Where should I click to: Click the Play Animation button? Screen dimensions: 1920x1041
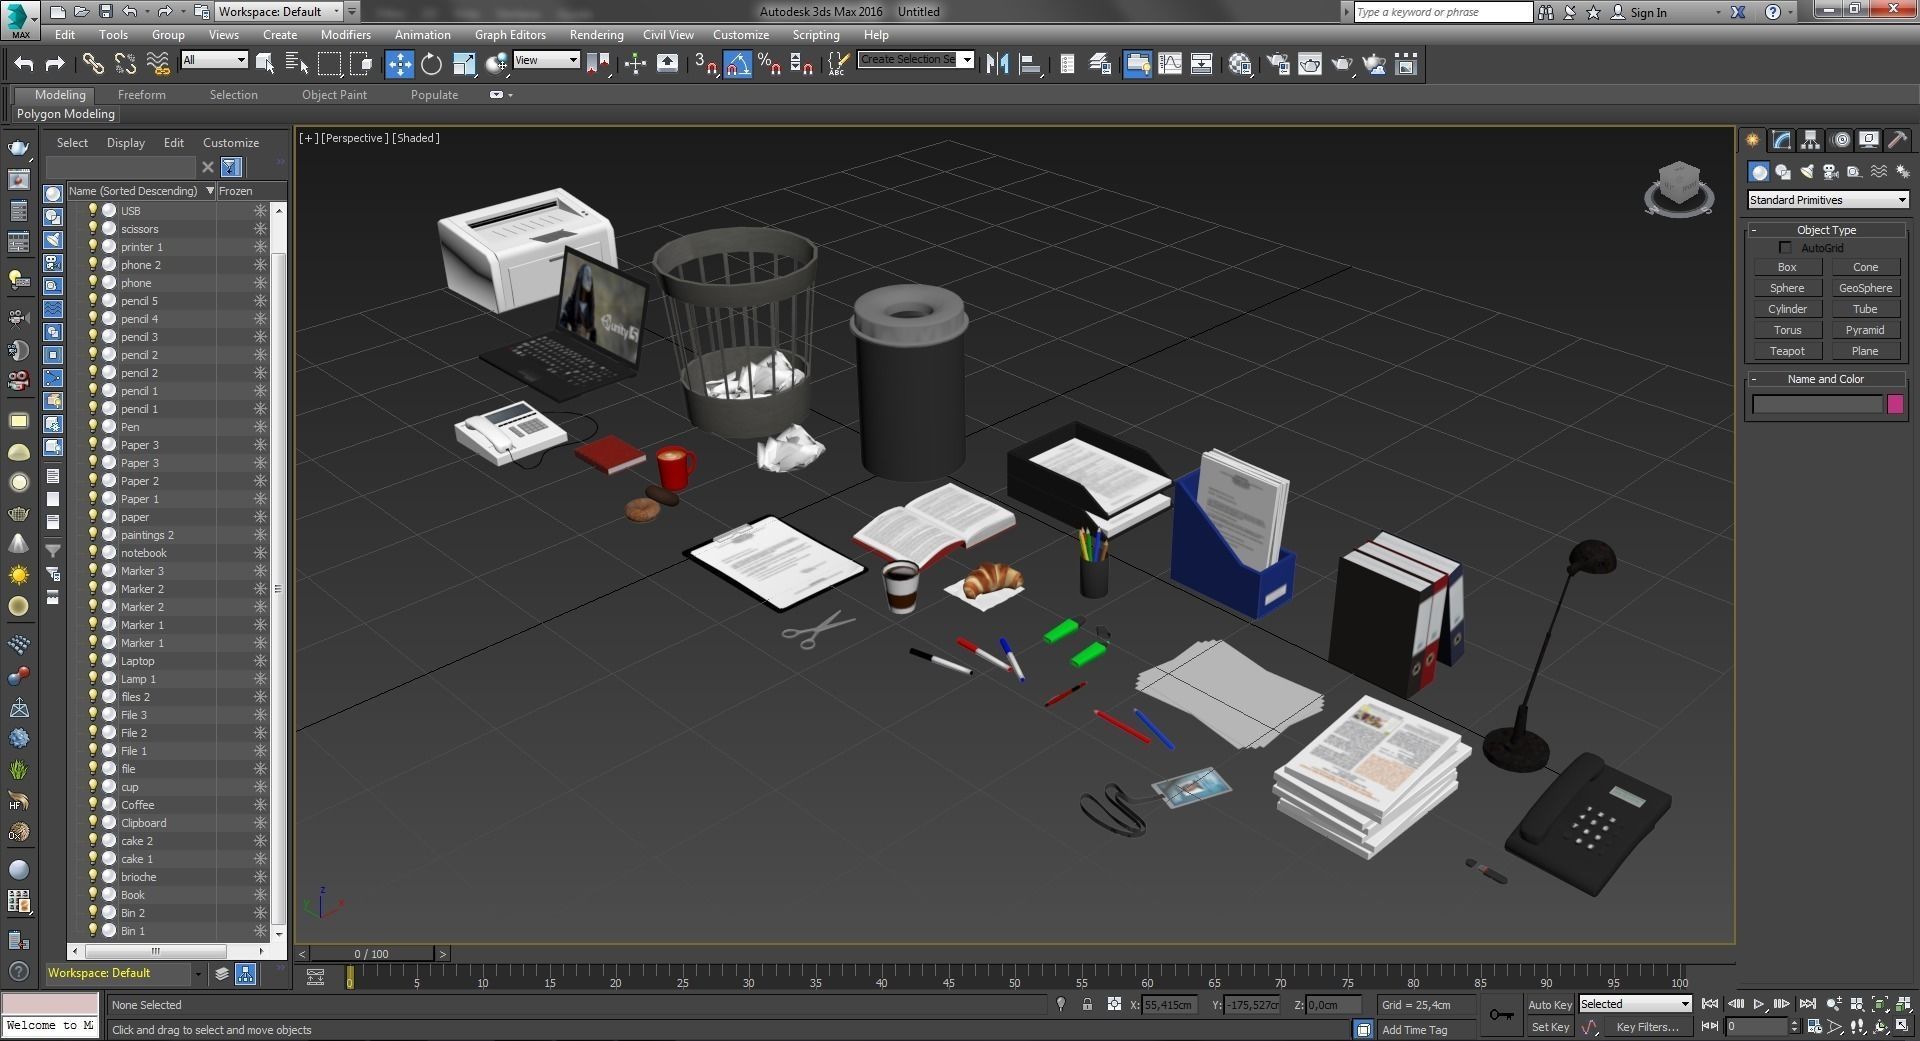coord(1758,1004)
